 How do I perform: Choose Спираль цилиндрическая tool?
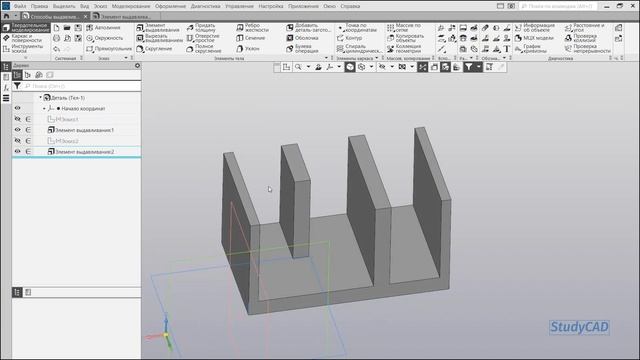coord(360,49)
